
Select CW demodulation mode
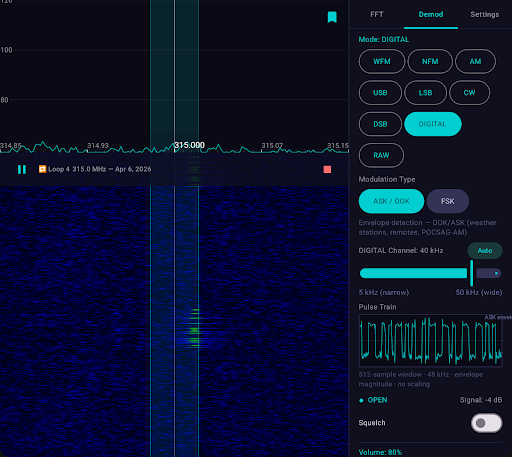(x=469, y=93)
